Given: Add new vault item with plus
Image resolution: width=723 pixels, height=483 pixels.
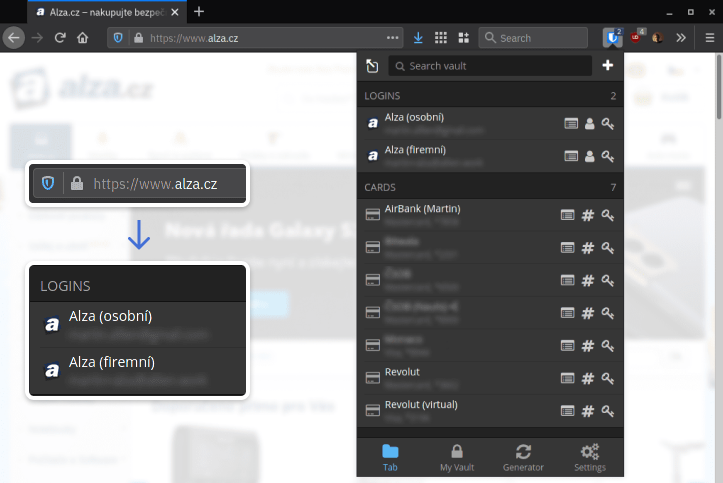Looking at the screenshot, I should (607, 65).
